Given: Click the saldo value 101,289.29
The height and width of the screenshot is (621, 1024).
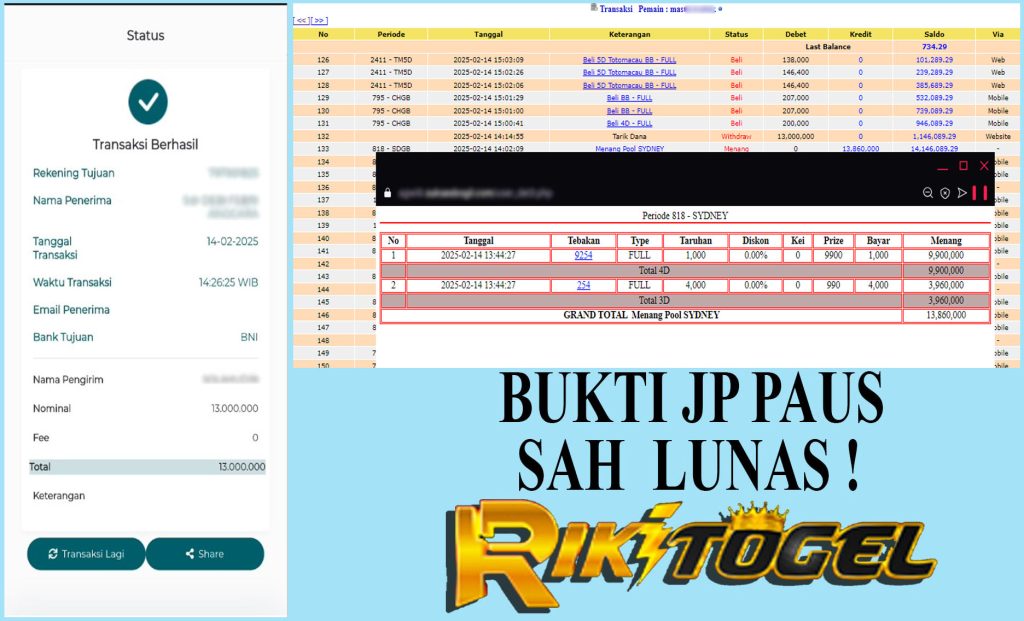Looking at the screenshot, I should pos(934,59).
